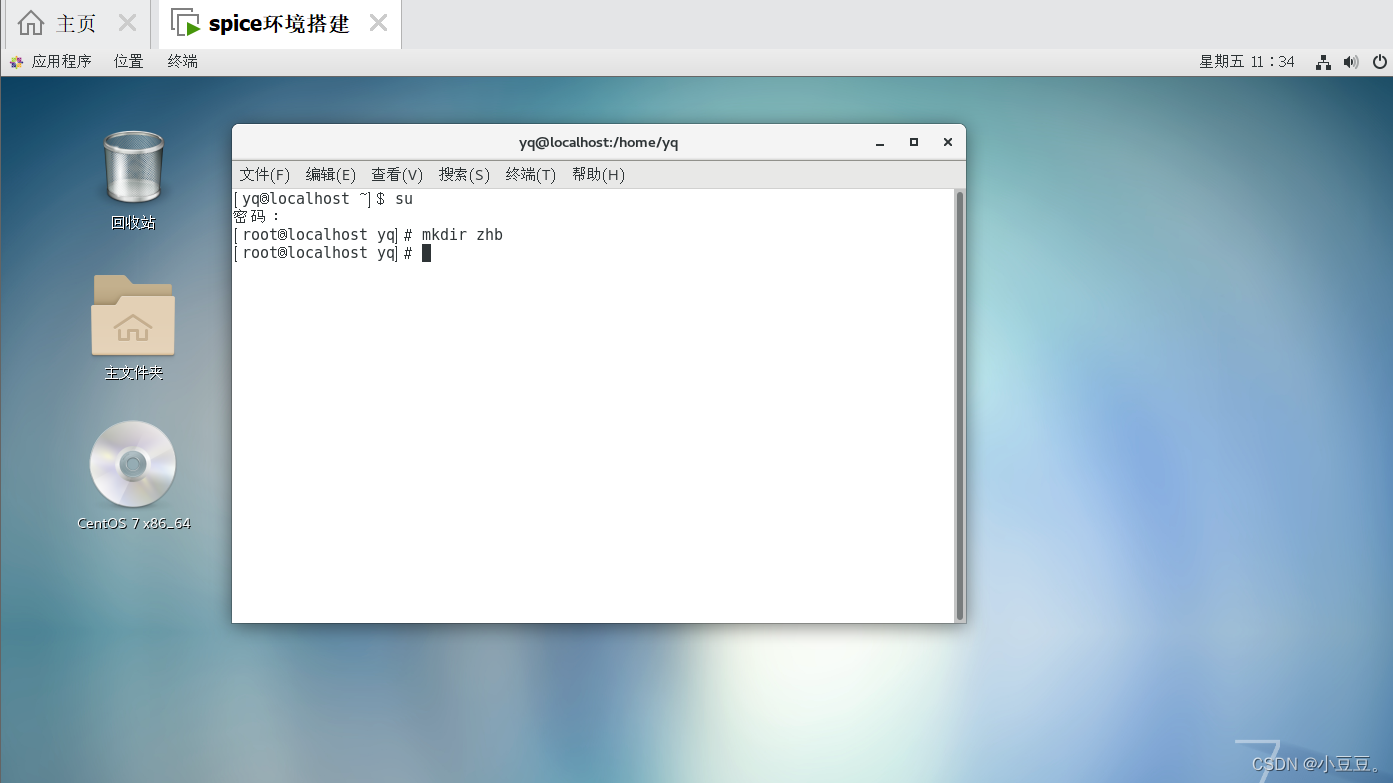1393x783 pixels.
Task: Click the speaker volume icon in top panel
Action: [x=1351, y=61]
